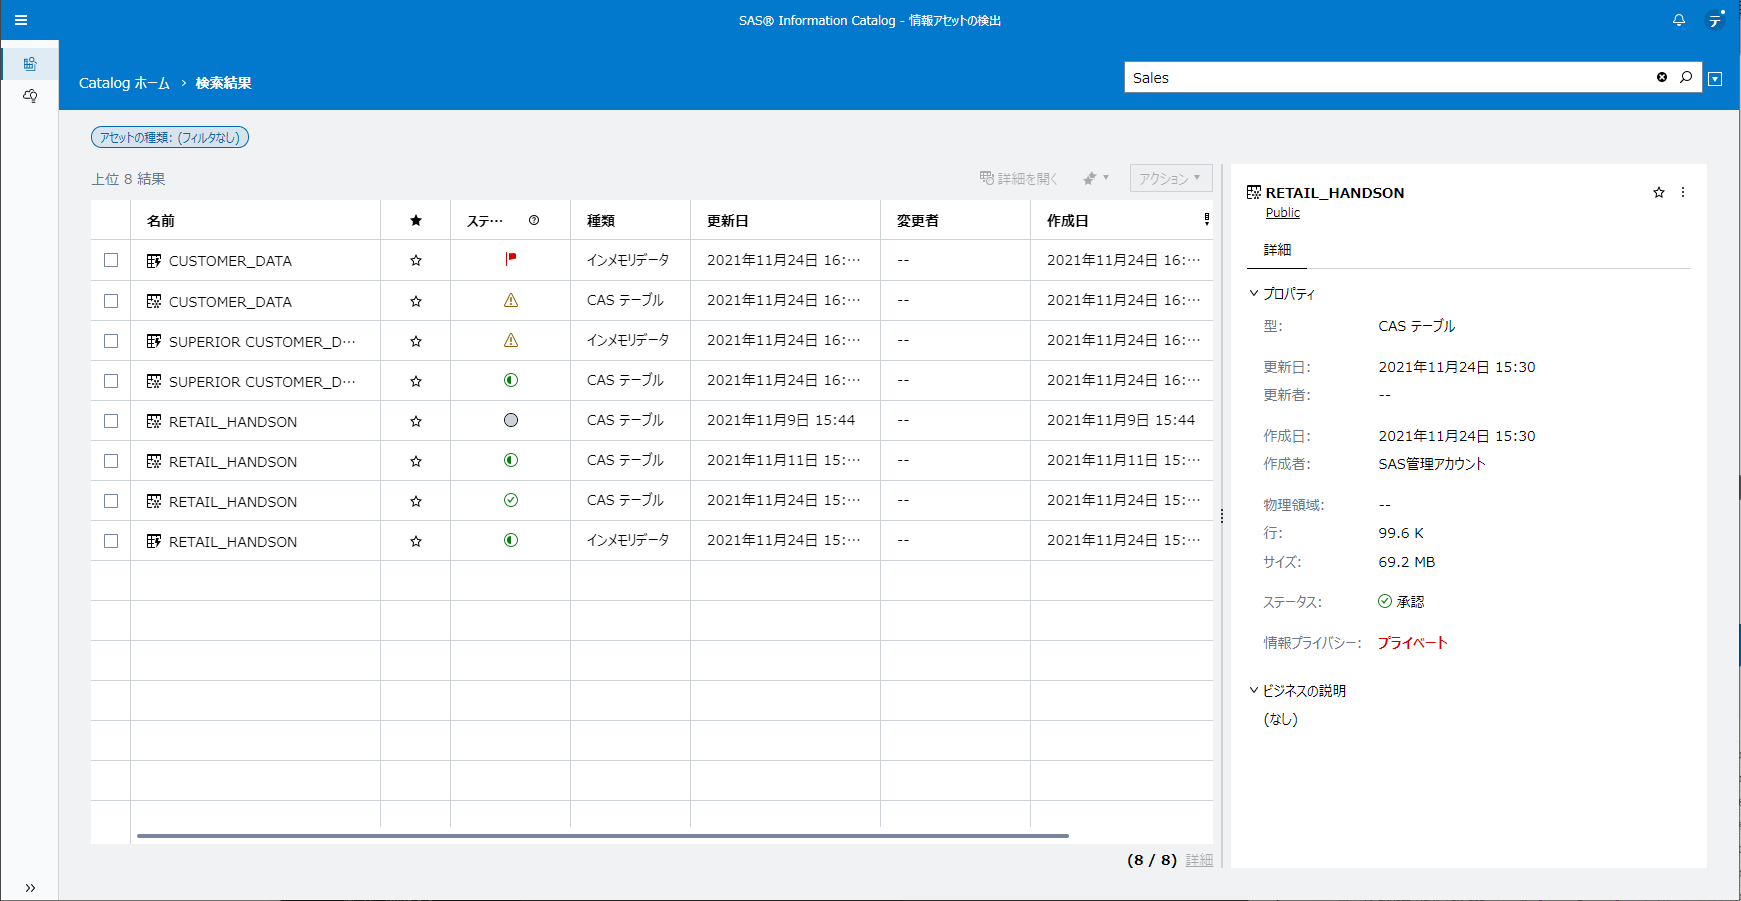Select the catalog discovery sidebar icon
This screenshot has height=901, width=1741.
click(x=30, y=64)
